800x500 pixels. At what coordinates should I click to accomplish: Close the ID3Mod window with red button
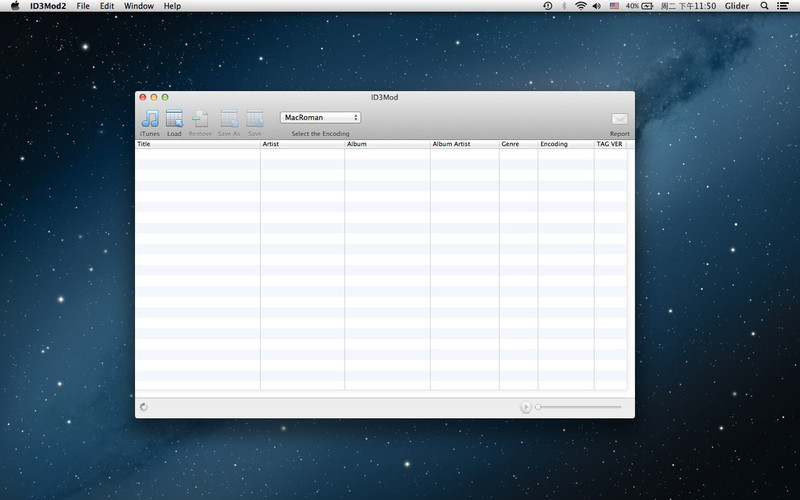[x=143, y=97]
